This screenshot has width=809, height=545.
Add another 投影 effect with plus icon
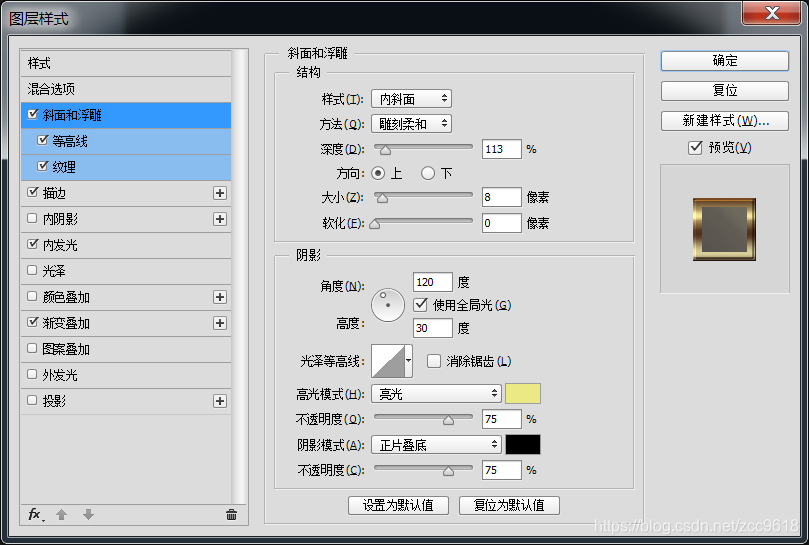point(220,401)
